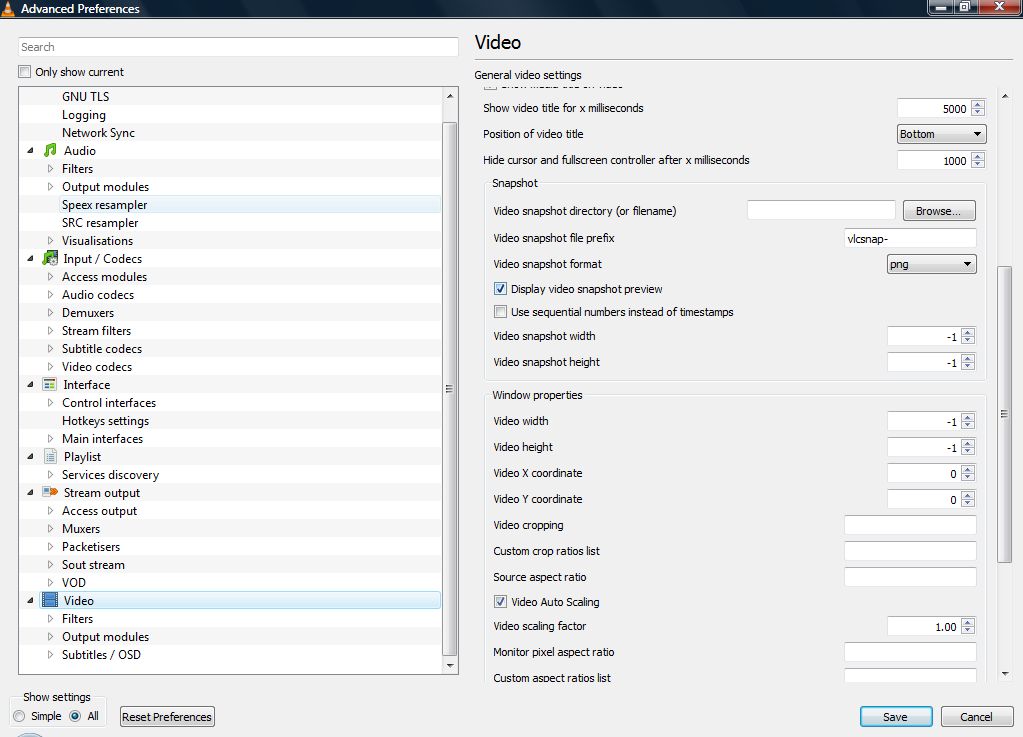This screenshot has width=1023, height=737.
Task: Expand the Audio Filters tree node
Action: [x=51, y=169]
